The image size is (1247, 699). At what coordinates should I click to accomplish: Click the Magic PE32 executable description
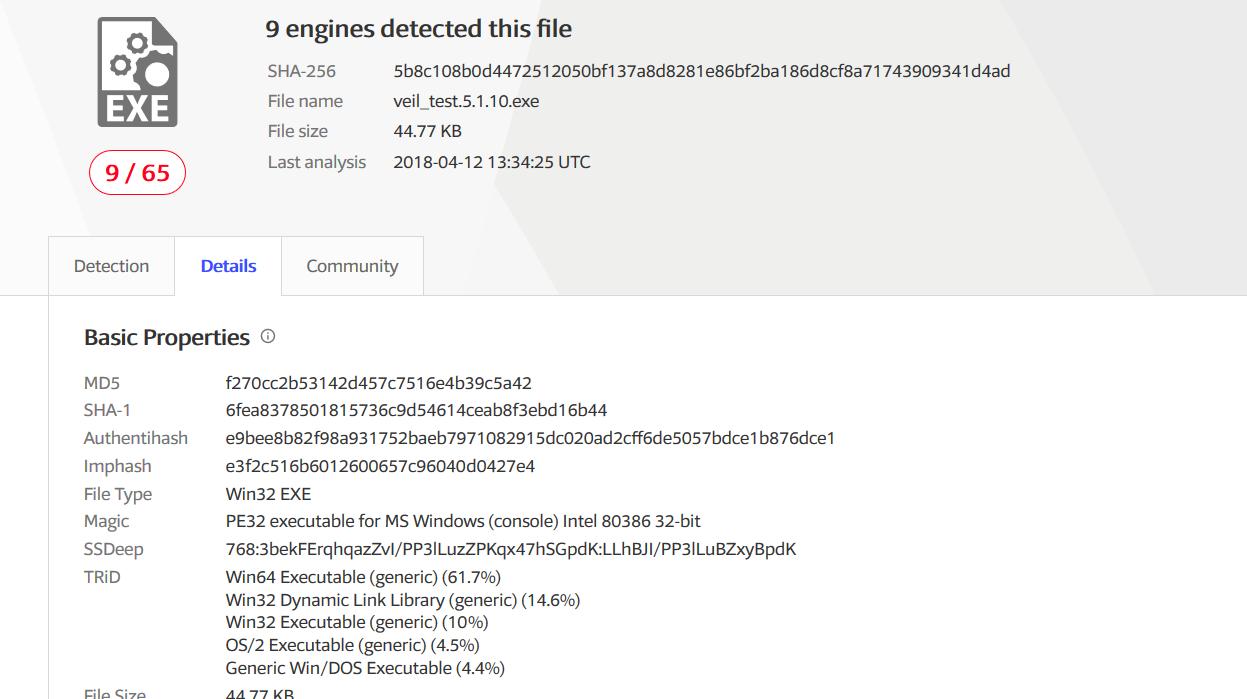463,521
